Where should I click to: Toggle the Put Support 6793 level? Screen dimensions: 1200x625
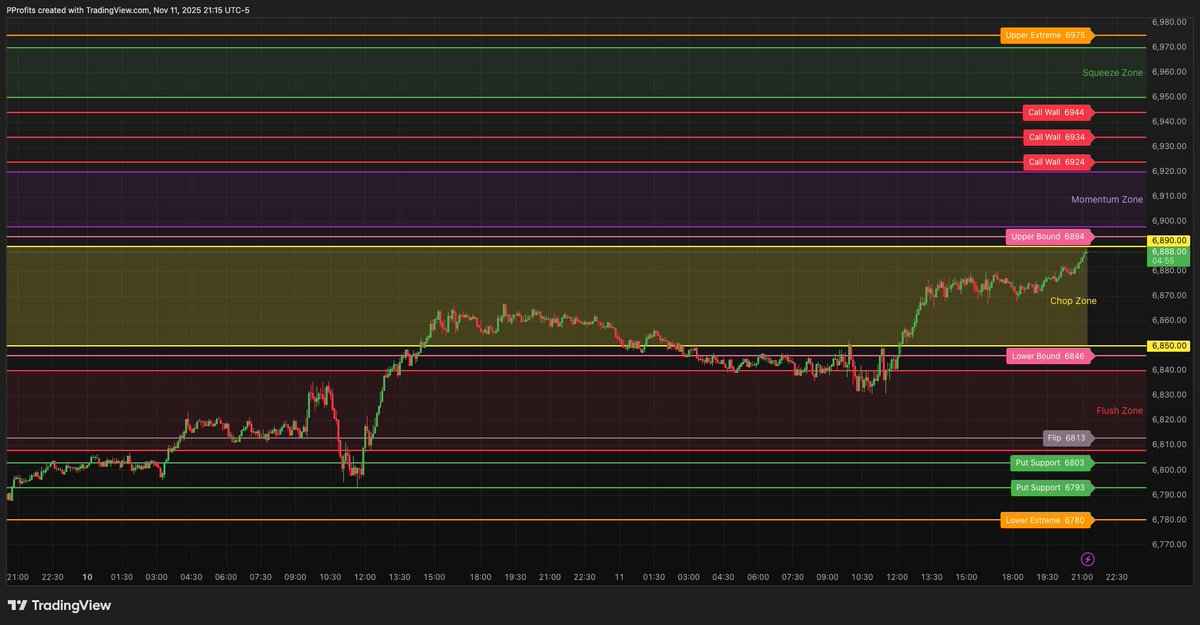(x=1052, y=487)
